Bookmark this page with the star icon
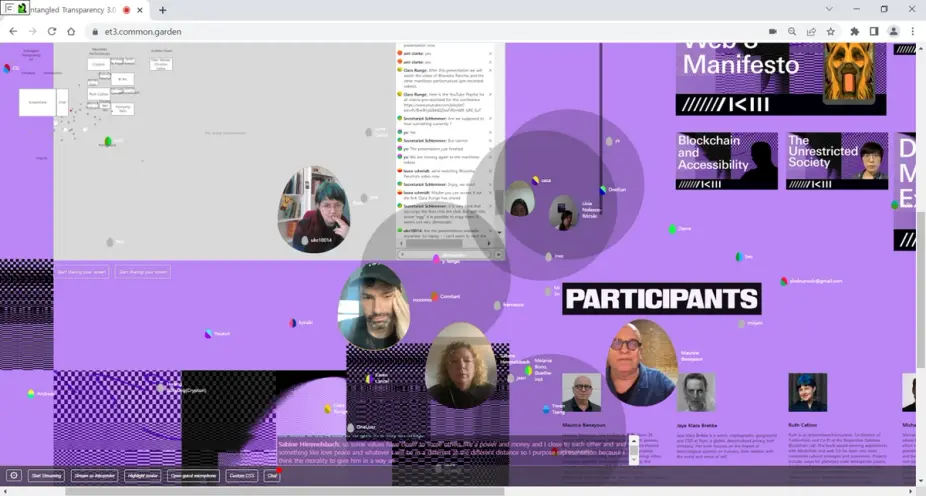Screen dimensions: 926x496 pos(831,31)
